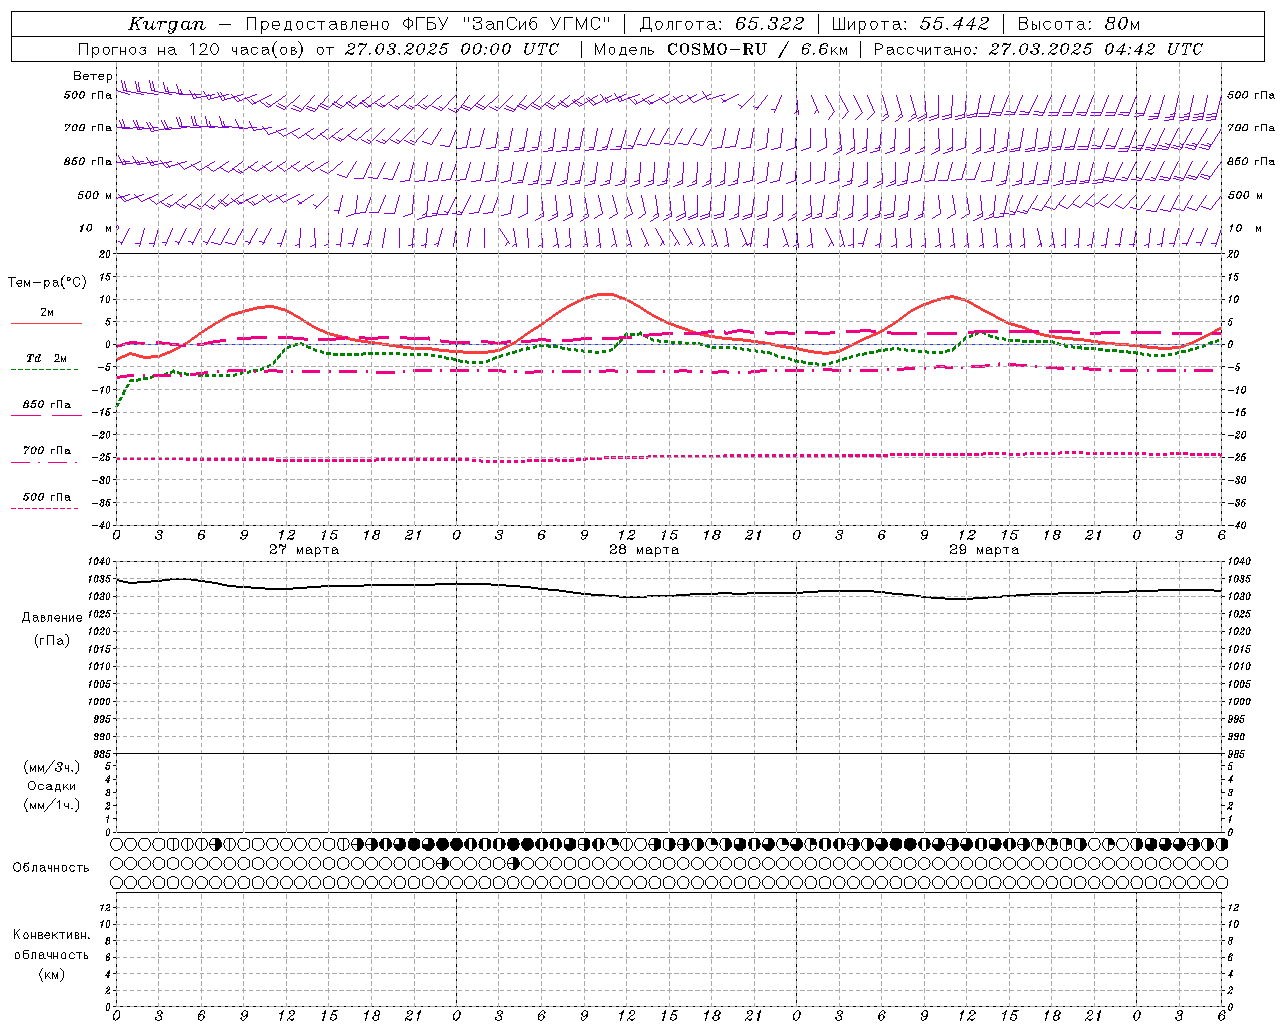The image size is (1280, 1024).
Task: Click the 10 м wind level label at left
Action: point(96,228)
